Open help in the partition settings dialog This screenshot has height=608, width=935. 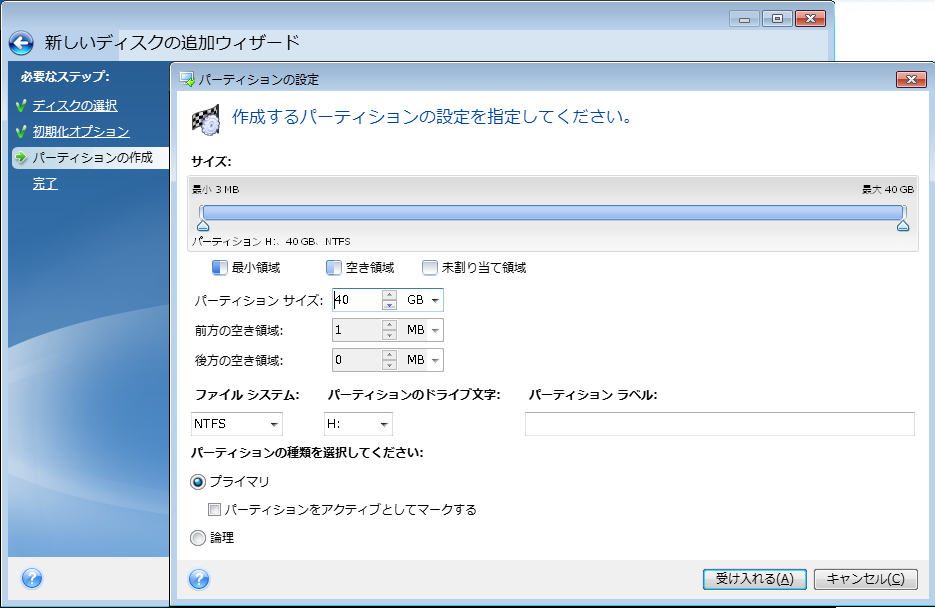click(x=199, y=579)
